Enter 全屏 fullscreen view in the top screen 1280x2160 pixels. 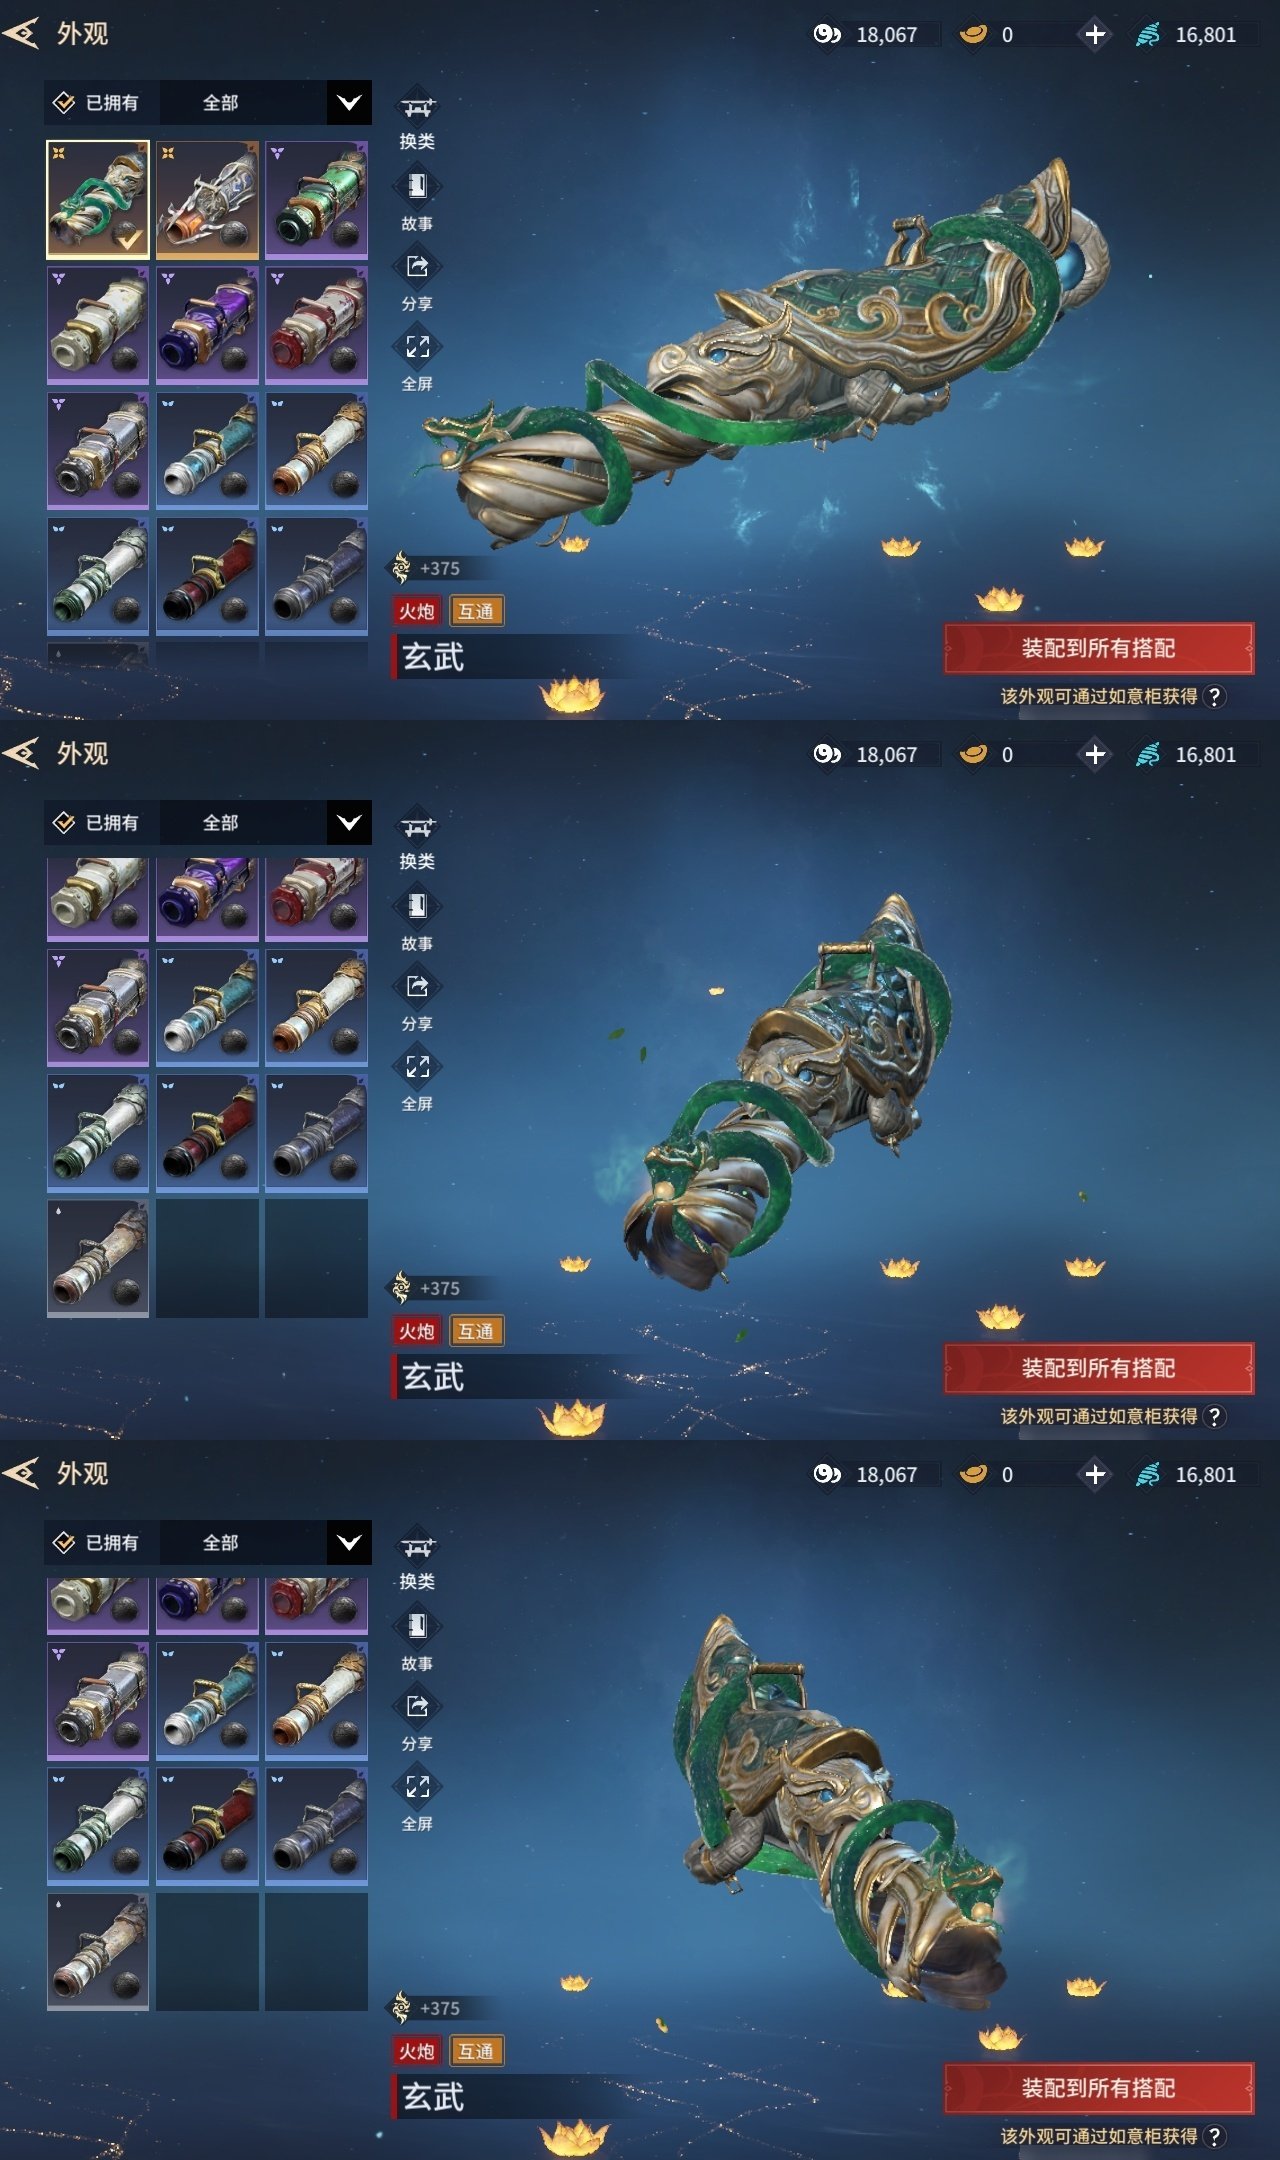pos(417,347)
